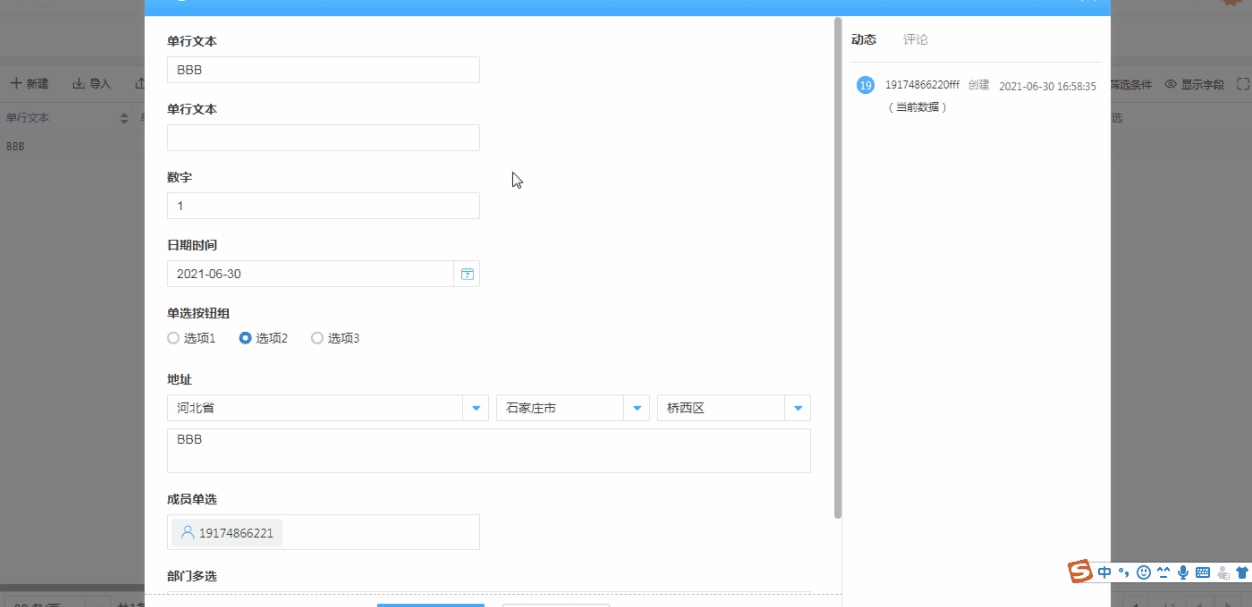
Task: Open the date picker calendar icon
Action: click(x=467, y=274)
